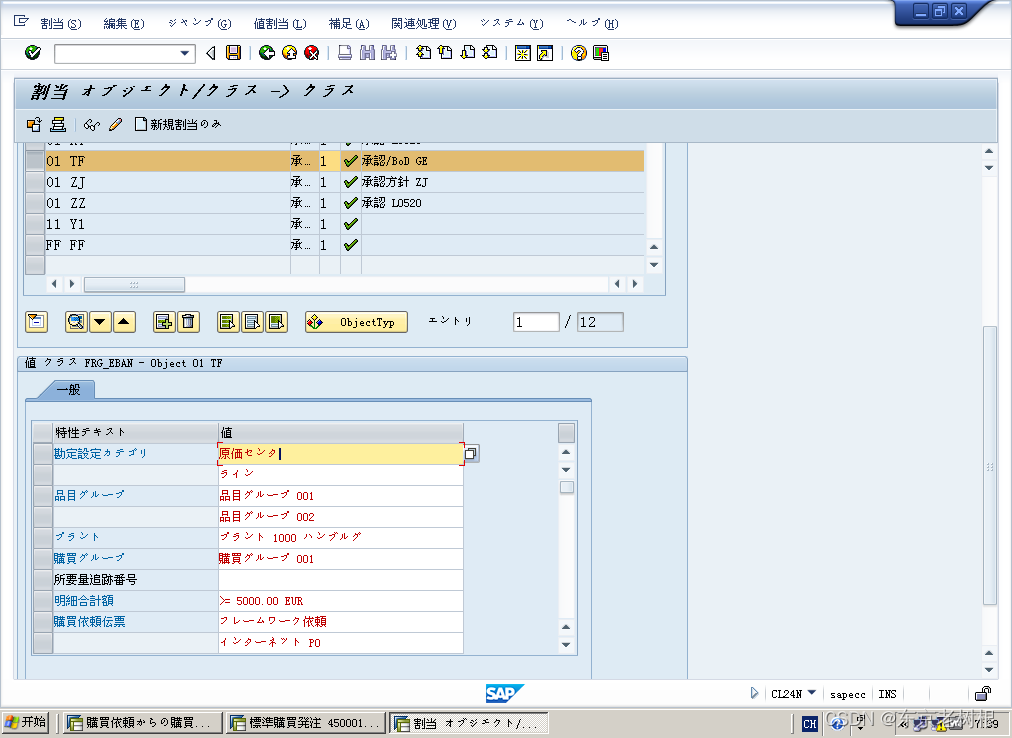Viewport: 1012px width, 738px height.
Task: Select the row marker for 11 Y1
Action: coord(34,224)
